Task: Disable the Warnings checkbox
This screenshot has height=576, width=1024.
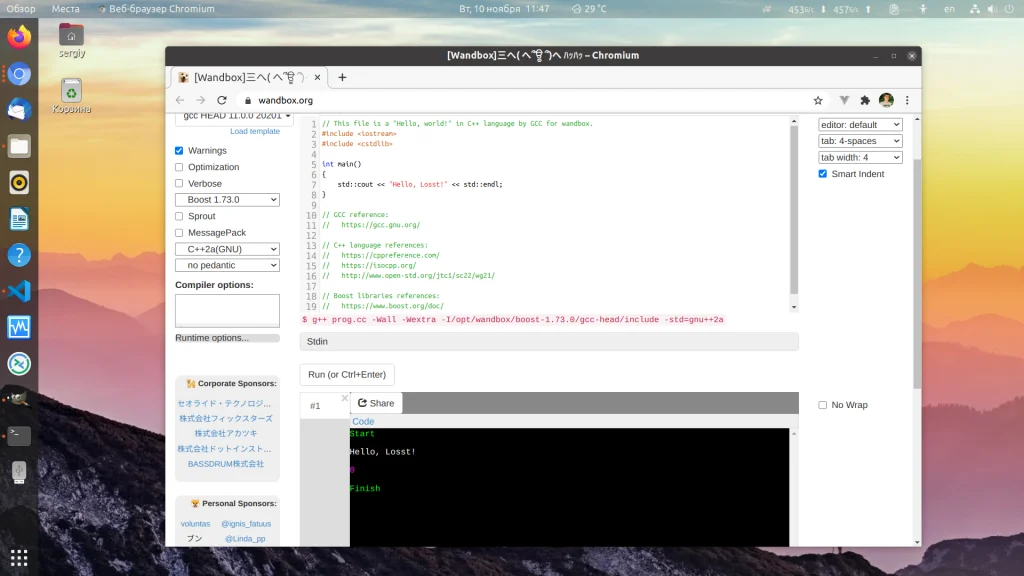Action: 180,151
